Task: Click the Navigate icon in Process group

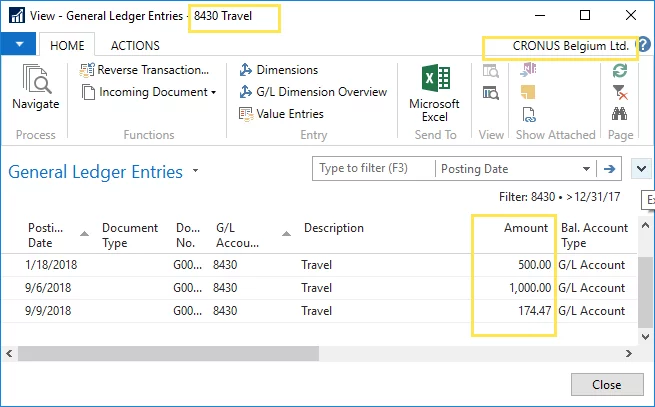Action: (x=35, y=88)
